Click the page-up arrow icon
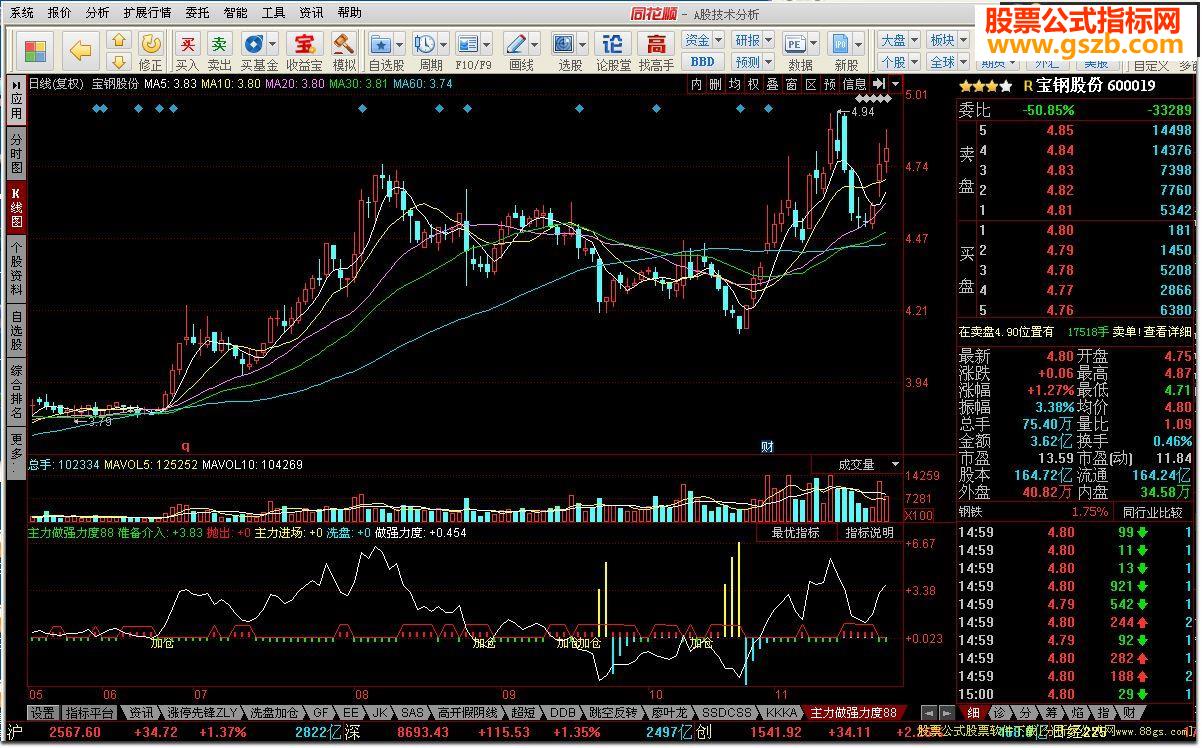Viewport: 1202px width, 748px height. (118, 41)
